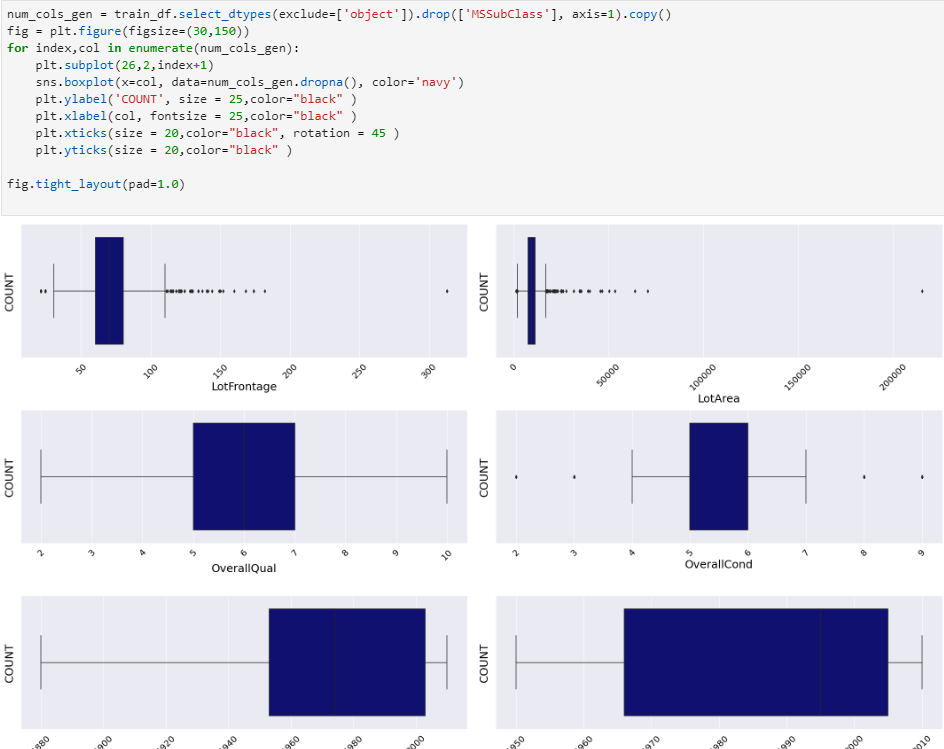Click the LotFrontage boxplot rectangle
This screenshot has width=944, height=749.
click(108, 289)
